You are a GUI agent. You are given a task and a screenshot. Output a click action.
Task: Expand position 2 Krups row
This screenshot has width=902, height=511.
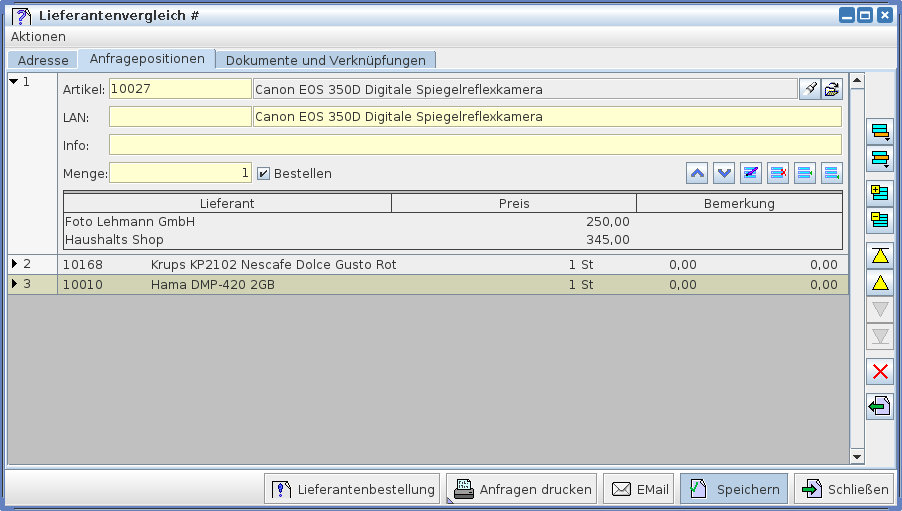pyautogui.click(x=14, y=264)
